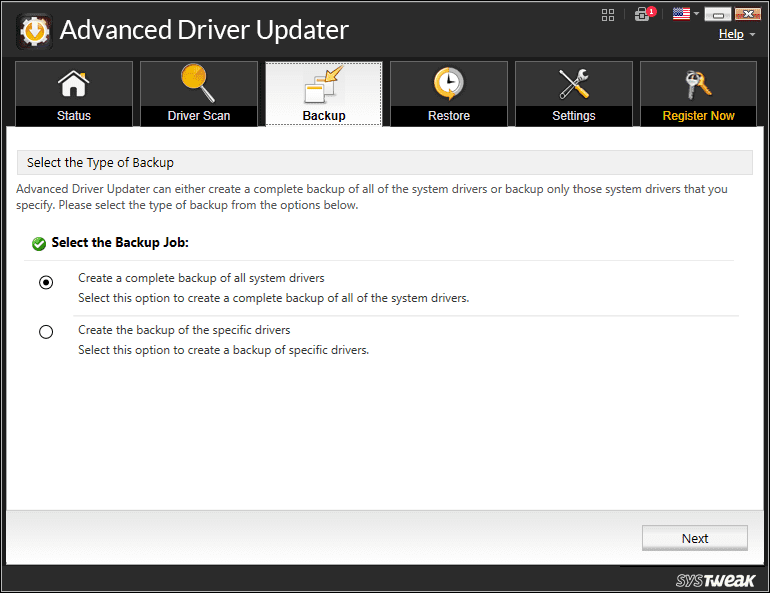770x593 pixels.
Task: Switch to the Status tab label
Action: [x=74, y=116]
